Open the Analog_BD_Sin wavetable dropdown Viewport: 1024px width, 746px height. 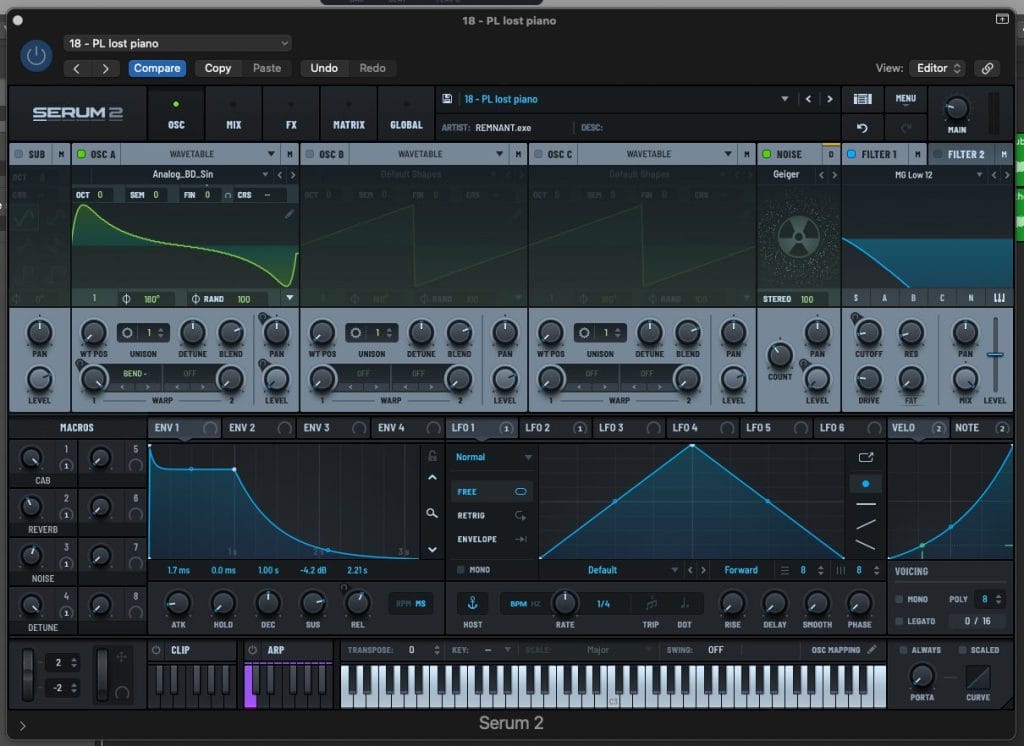pos(265,174)
